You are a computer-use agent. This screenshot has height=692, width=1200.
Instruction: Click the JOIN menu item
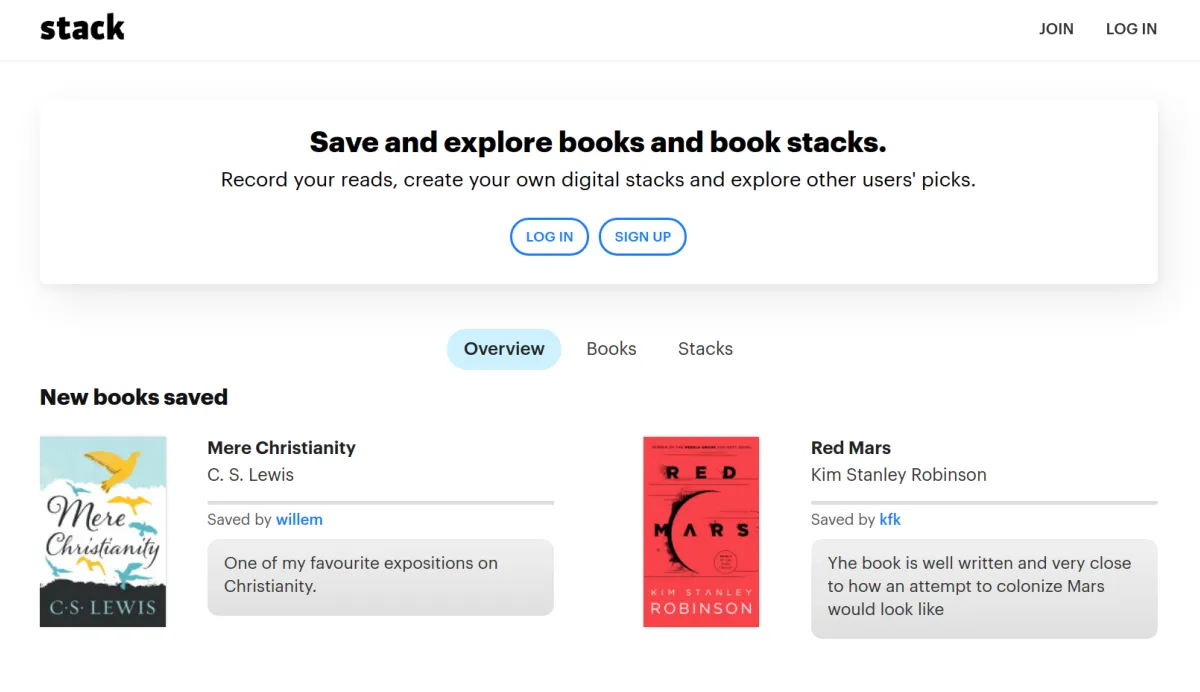pos(1056,29)
